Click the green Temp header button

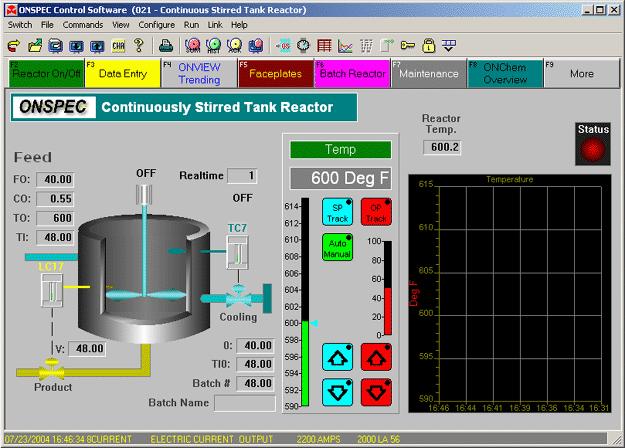tap(340, 149)
